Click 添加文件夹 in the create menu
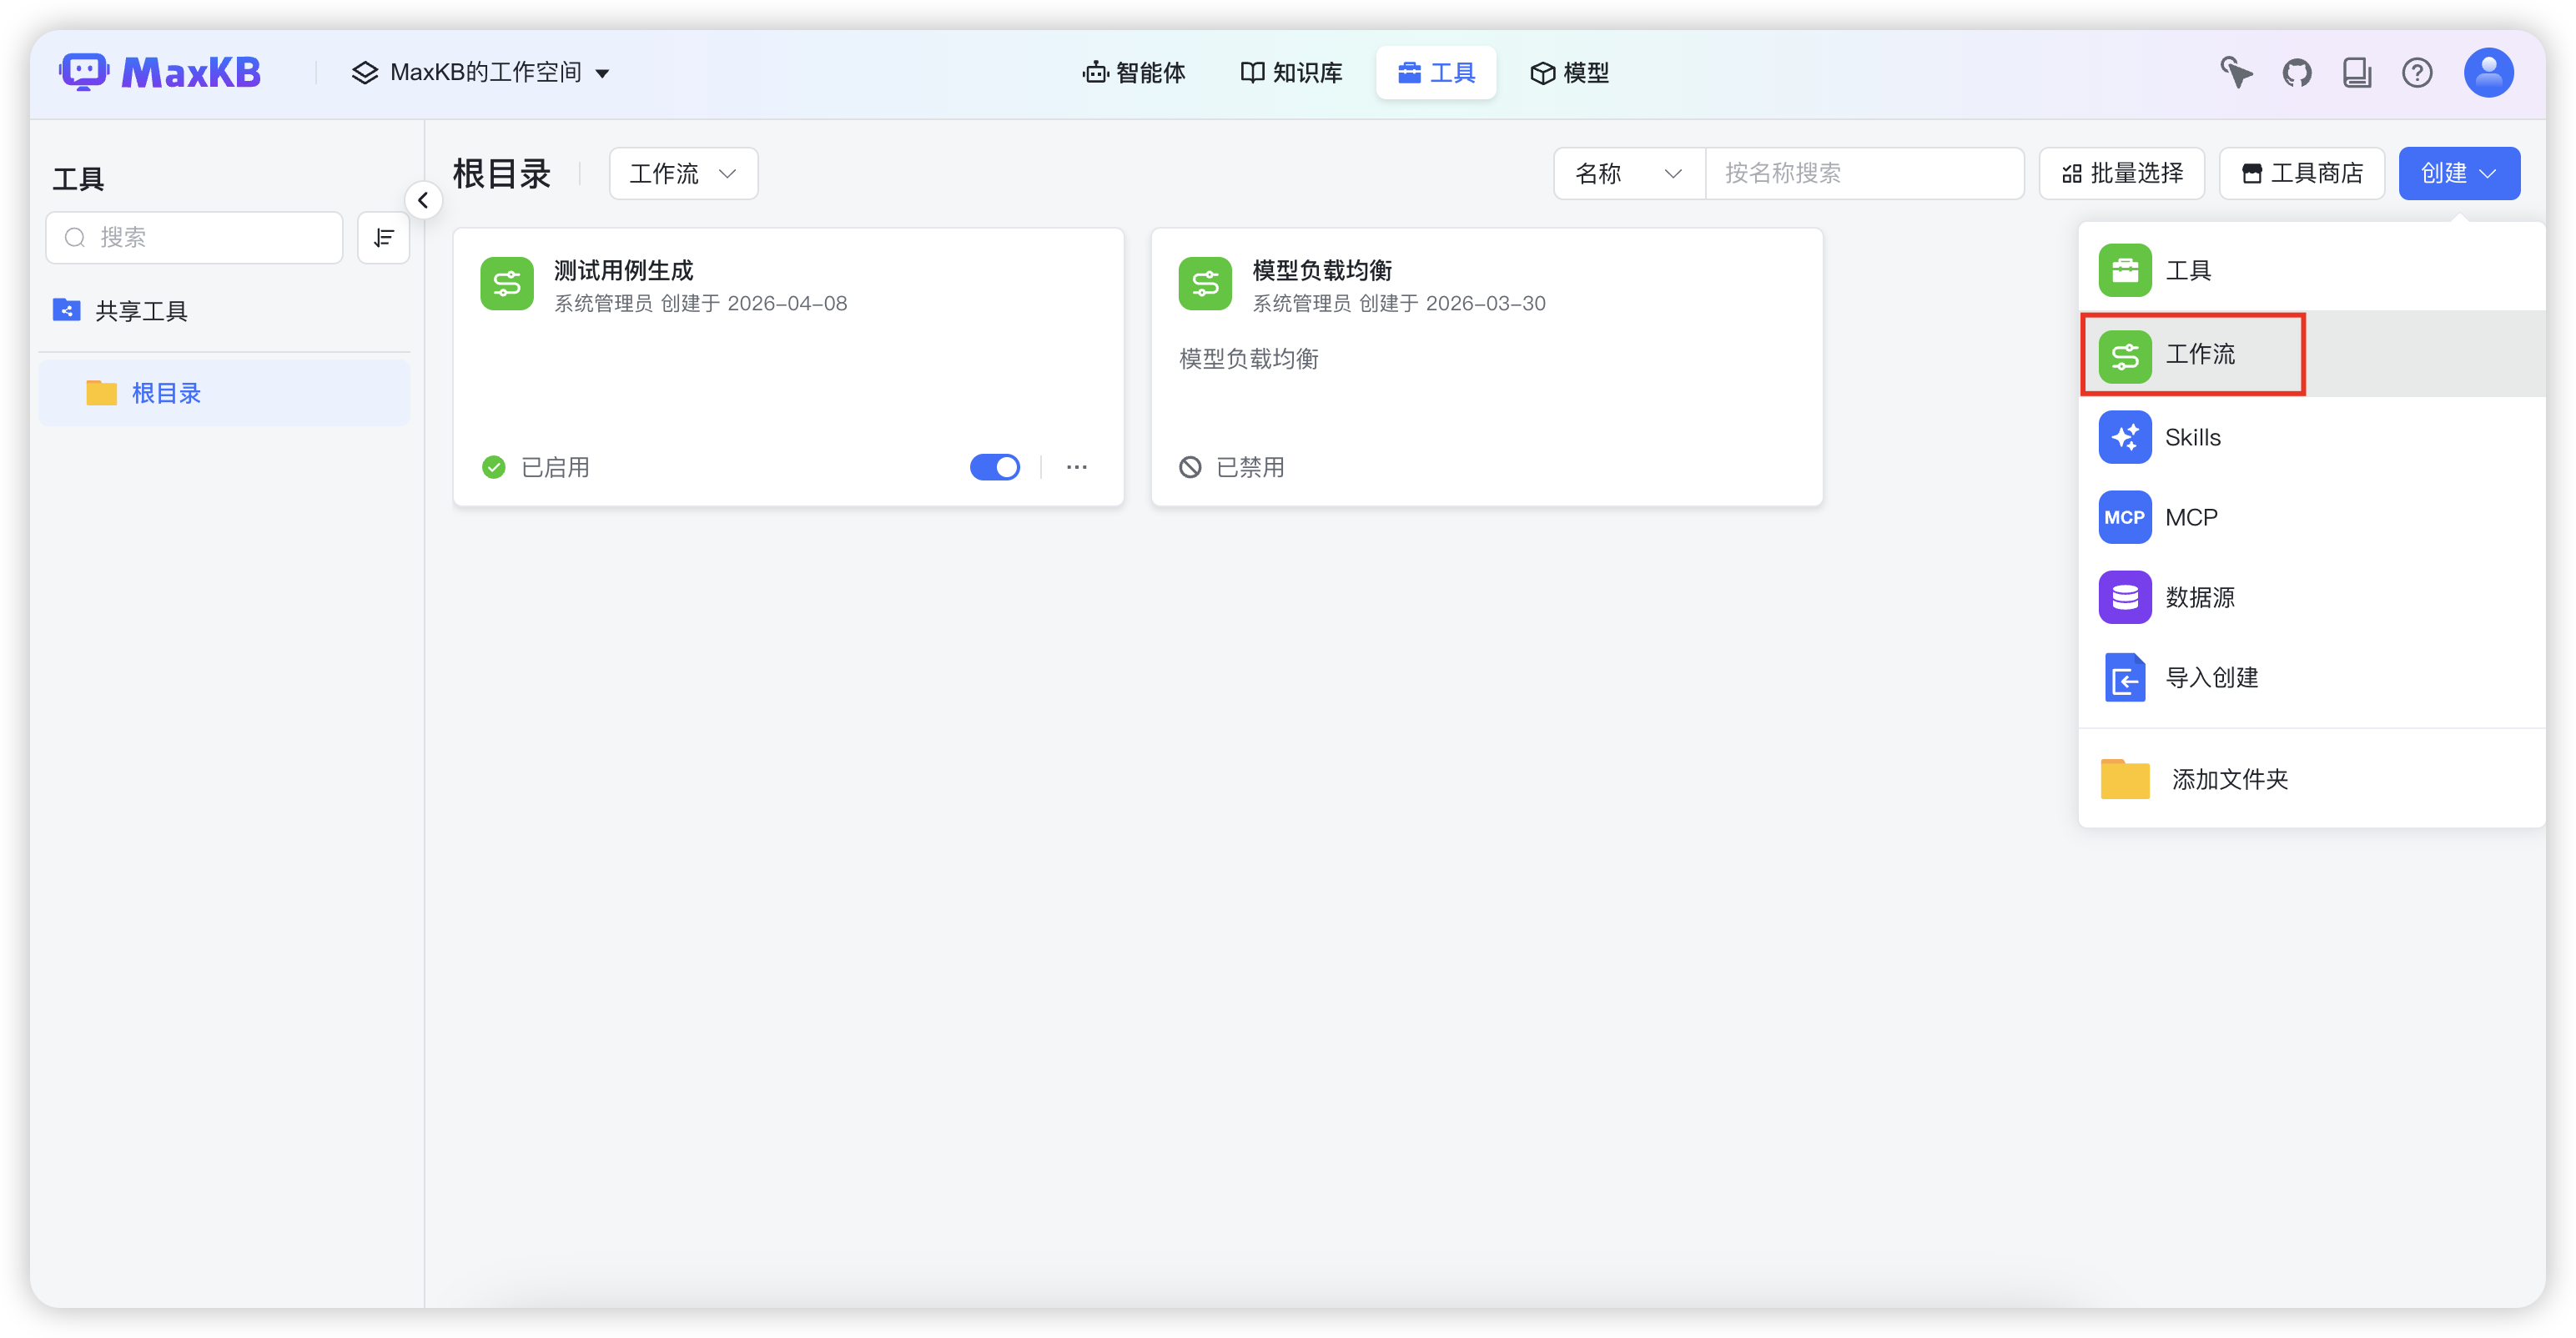 pos(2228,780)
